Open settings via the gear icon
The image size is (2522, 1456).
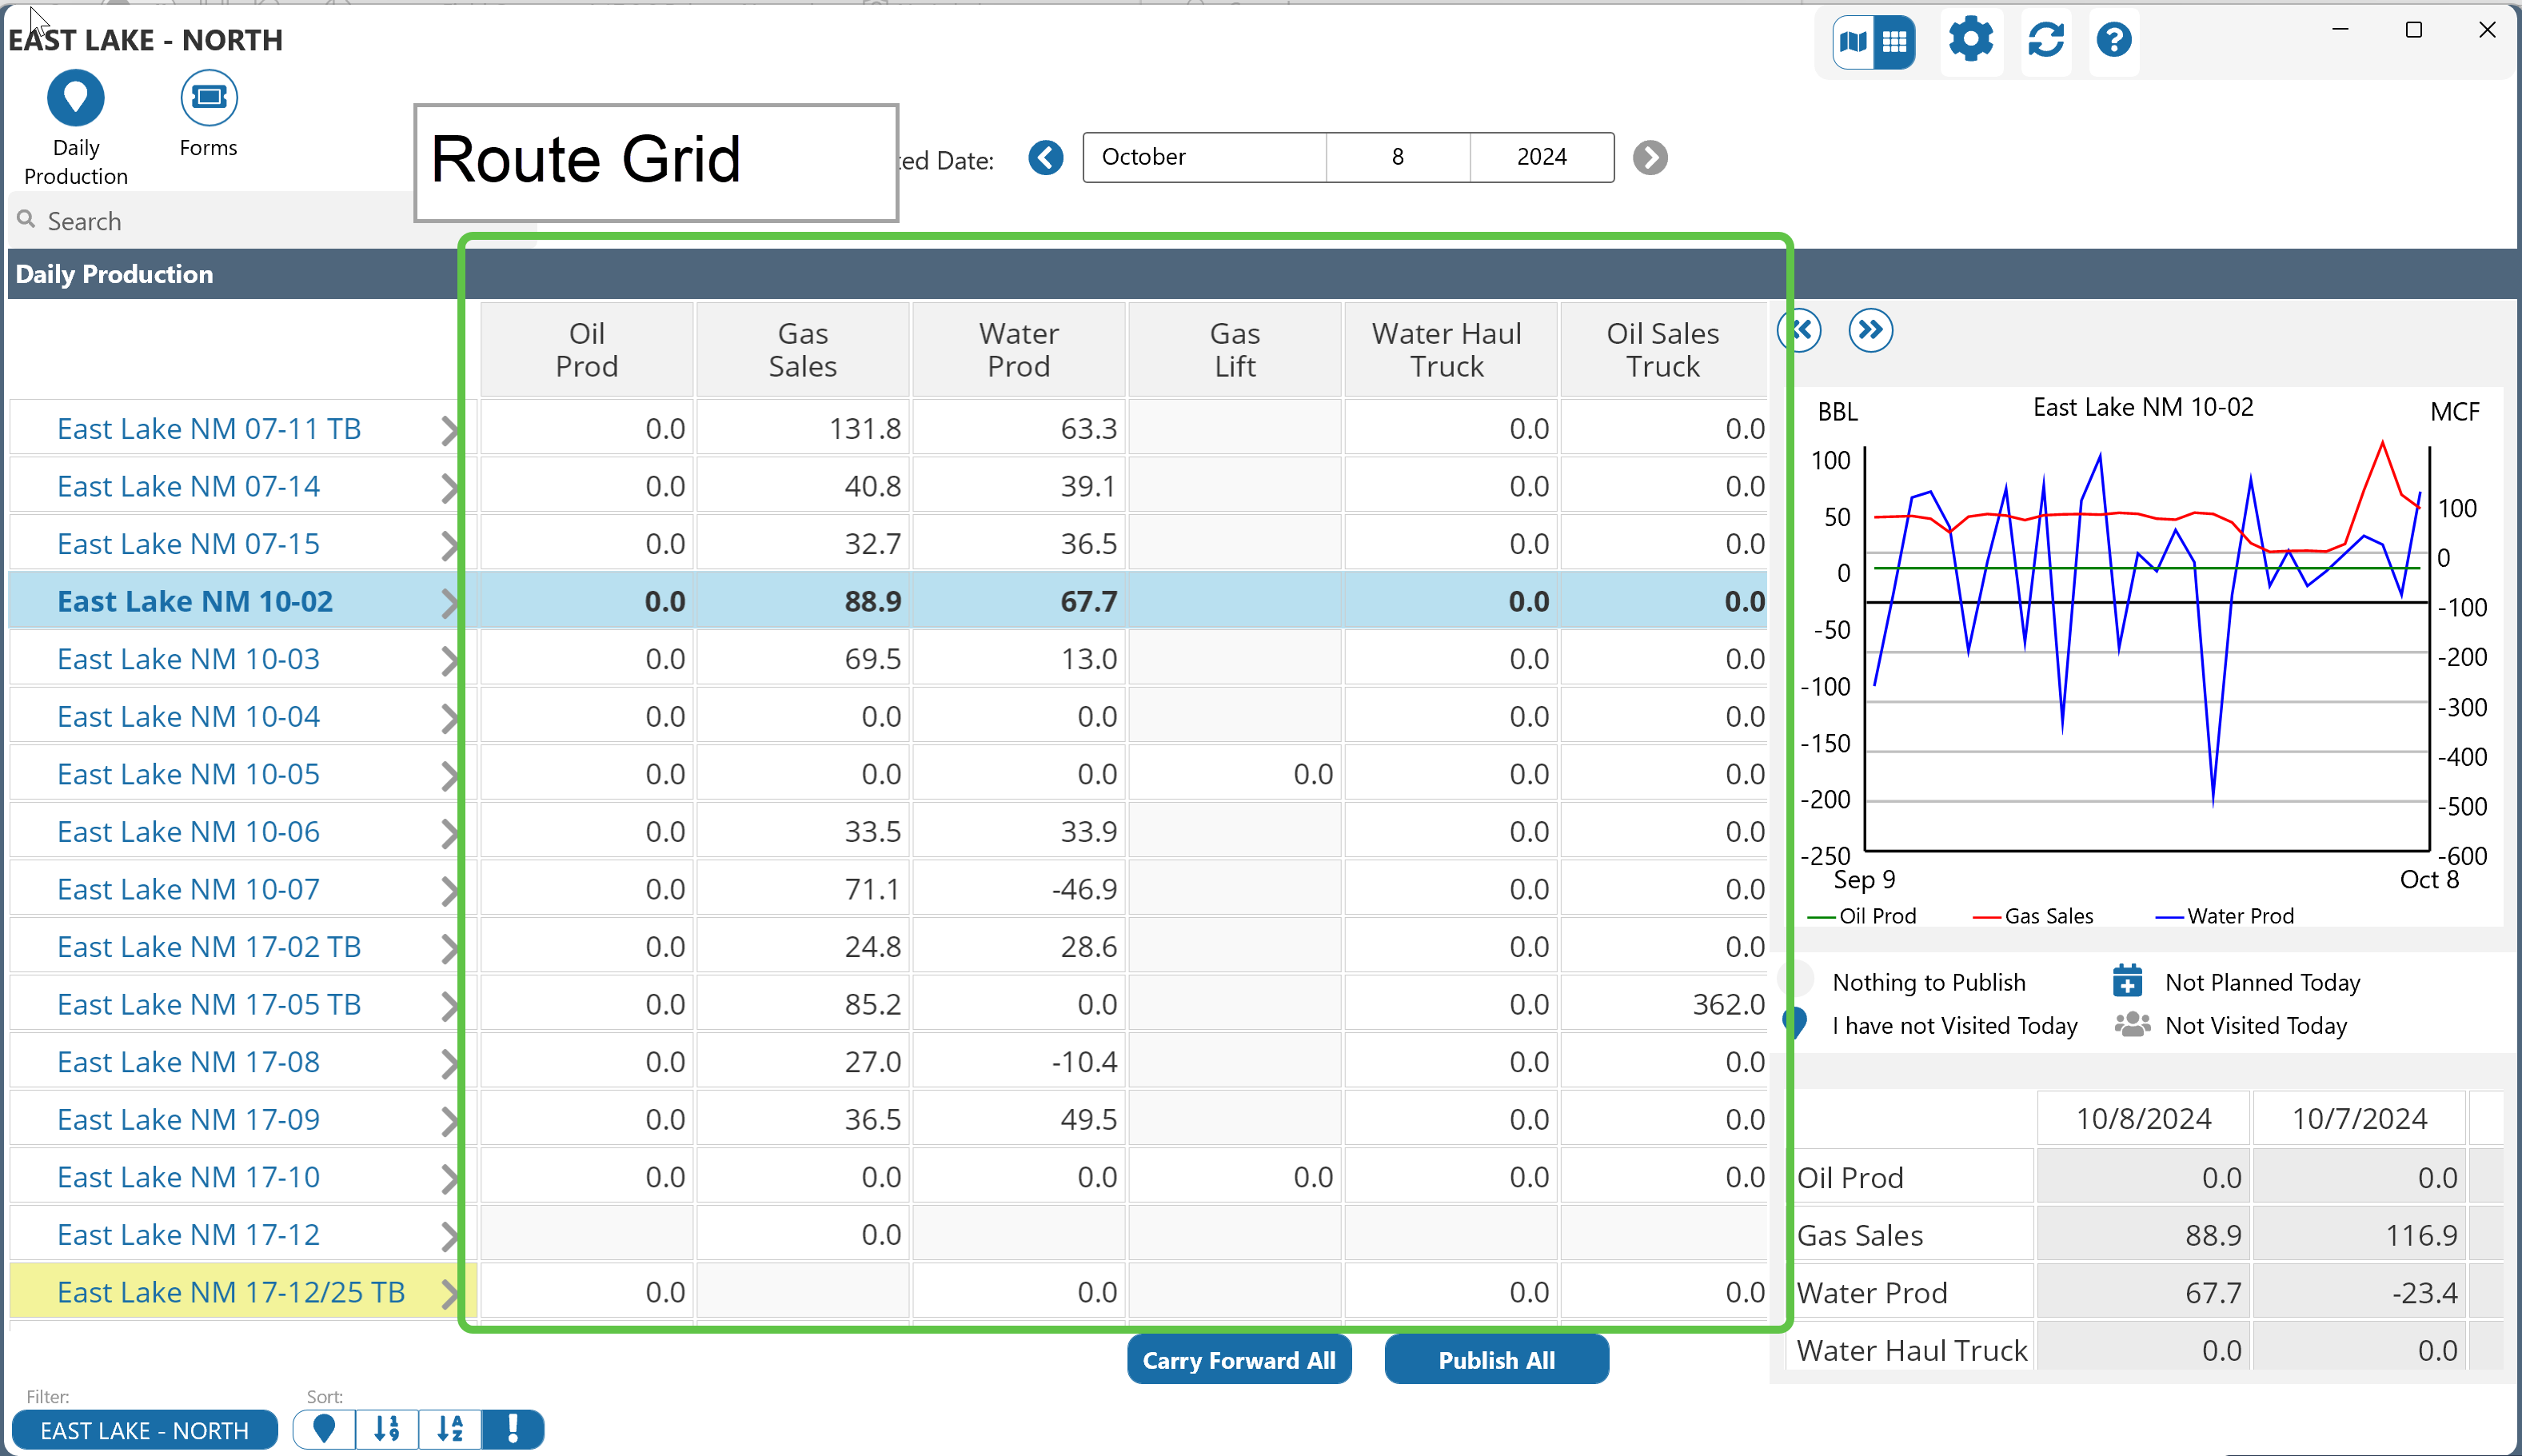pyautogui.click(x=1970, y=41)
